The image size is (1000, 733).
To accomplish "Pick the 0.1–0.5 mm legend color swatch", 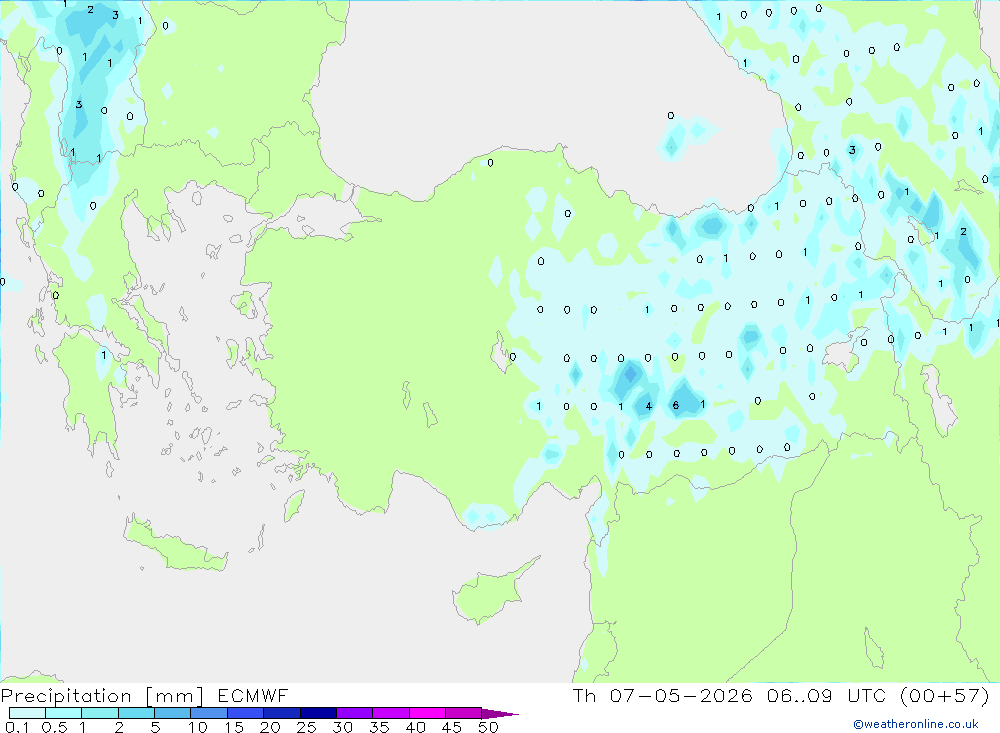I will coord(27,713).
